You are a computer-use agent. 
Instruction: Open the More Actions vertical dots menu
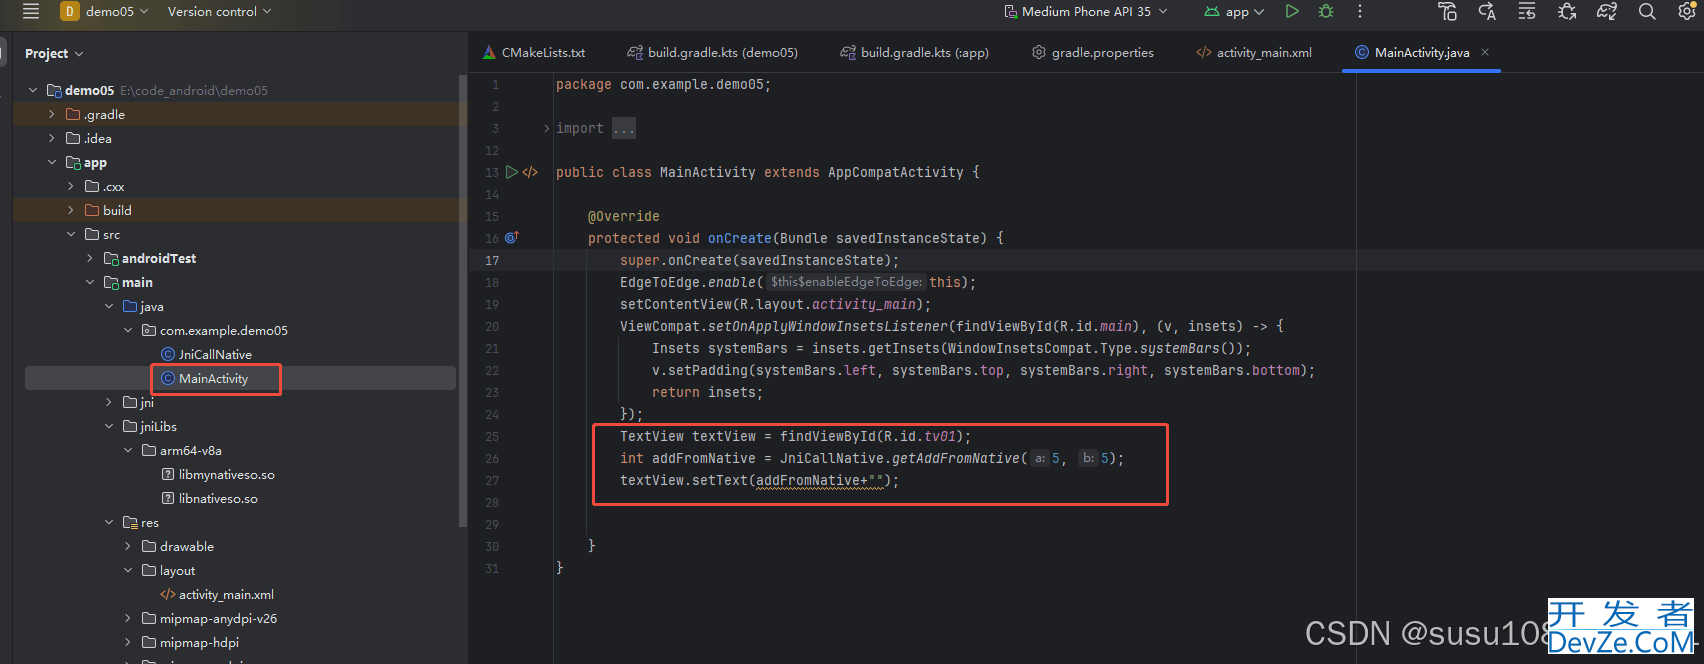[x=1360, y=11]
